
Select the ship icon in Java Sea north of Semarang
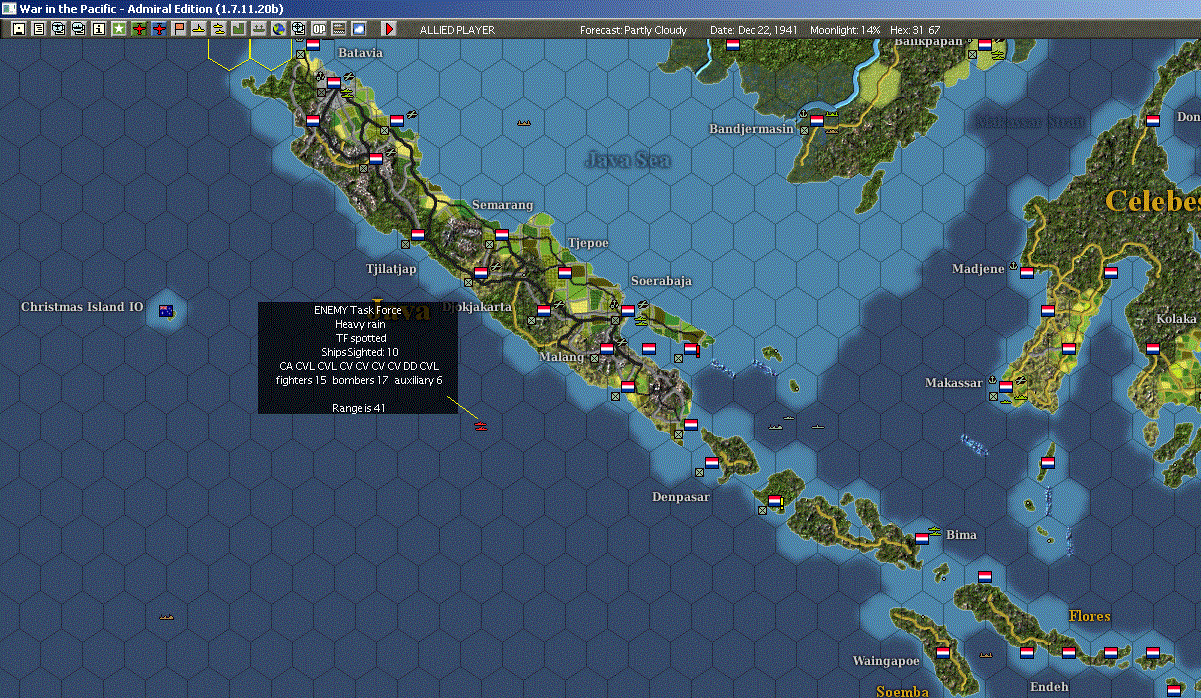(523, 123)
